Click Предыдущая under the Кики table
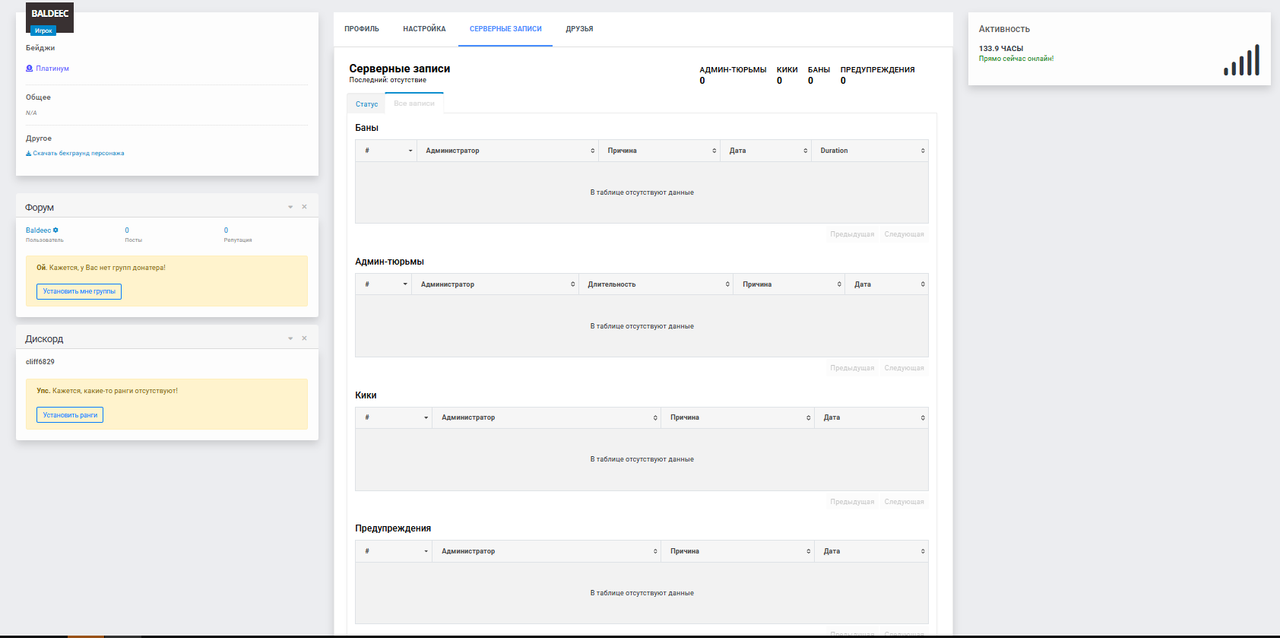Viewport: 1280px width, 638px height. pos(852,501)
